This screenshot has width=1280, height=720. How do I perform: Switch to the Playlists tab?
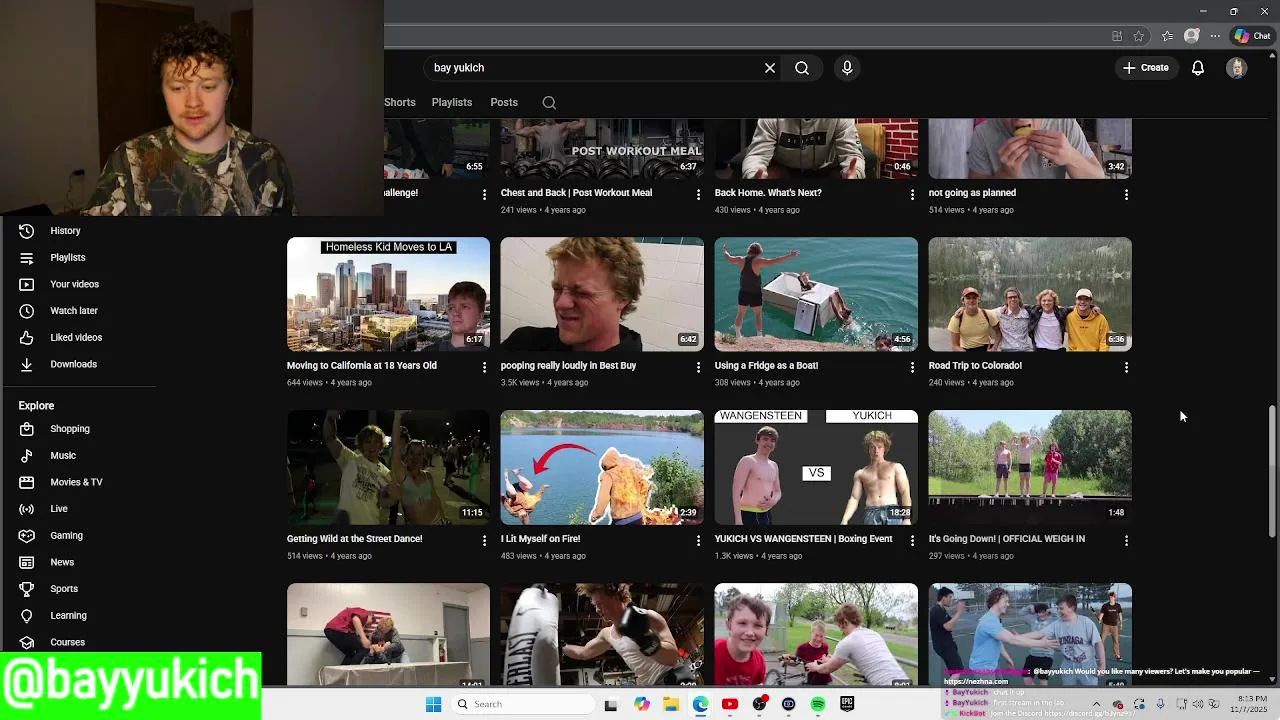[x=452, y=102]
